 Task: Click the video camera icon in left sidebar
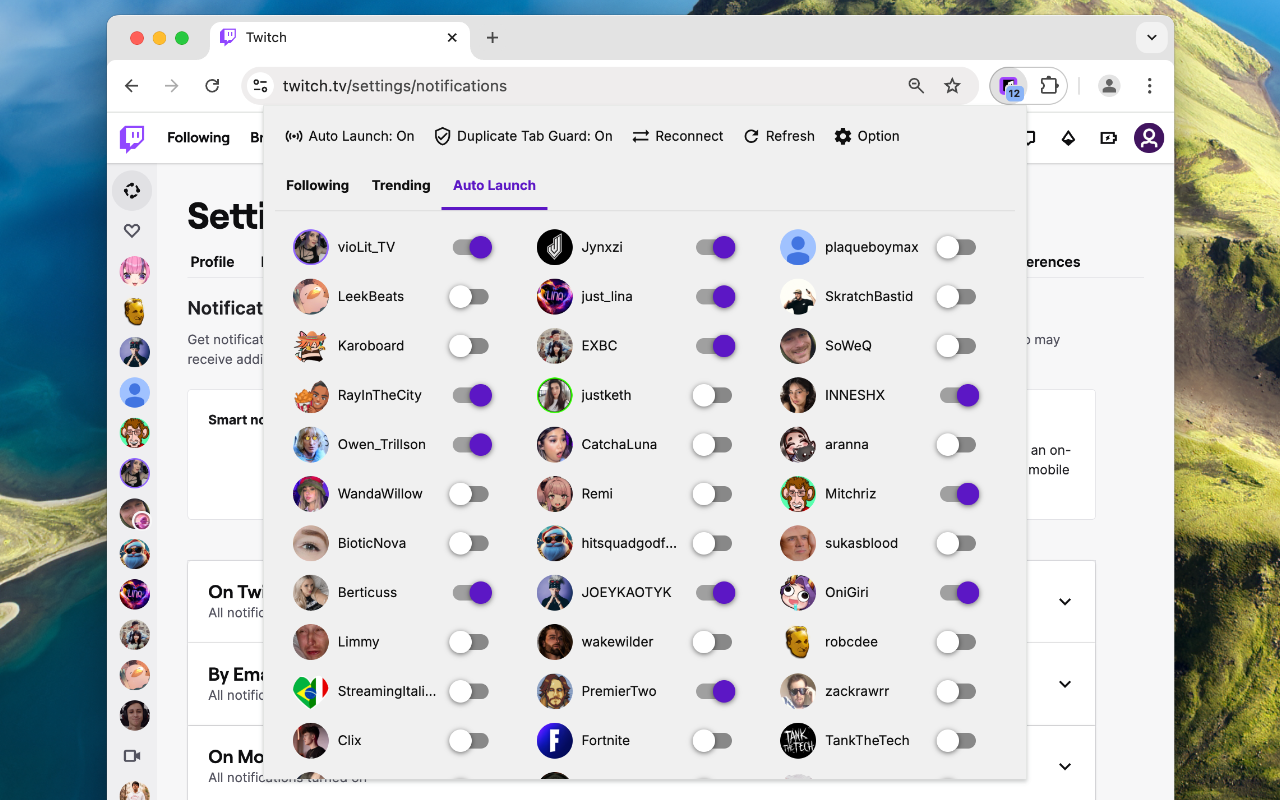131,756
